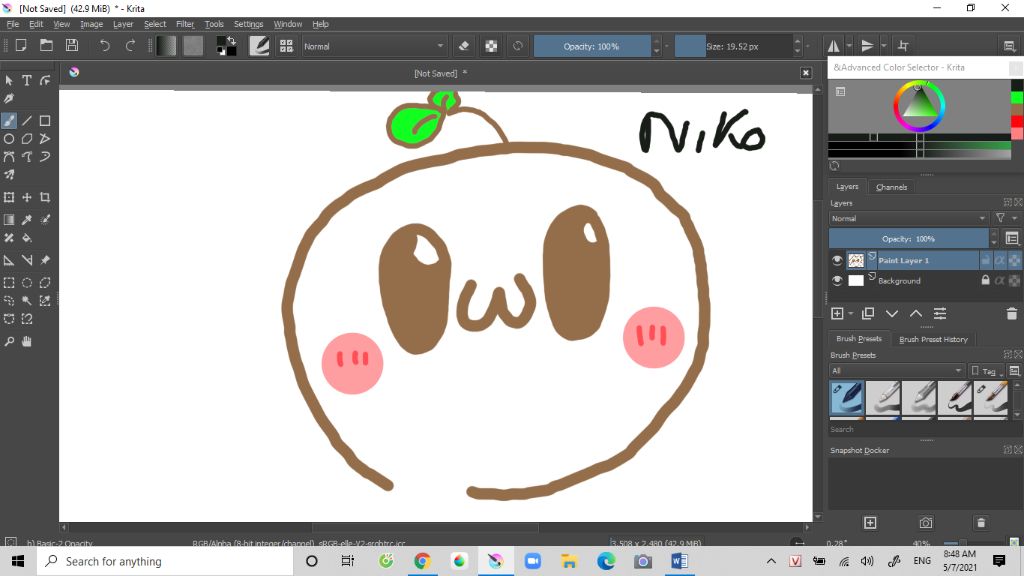Unlock the Background layer
Viewport: 1024px width, 576px height.
point(985,280)
